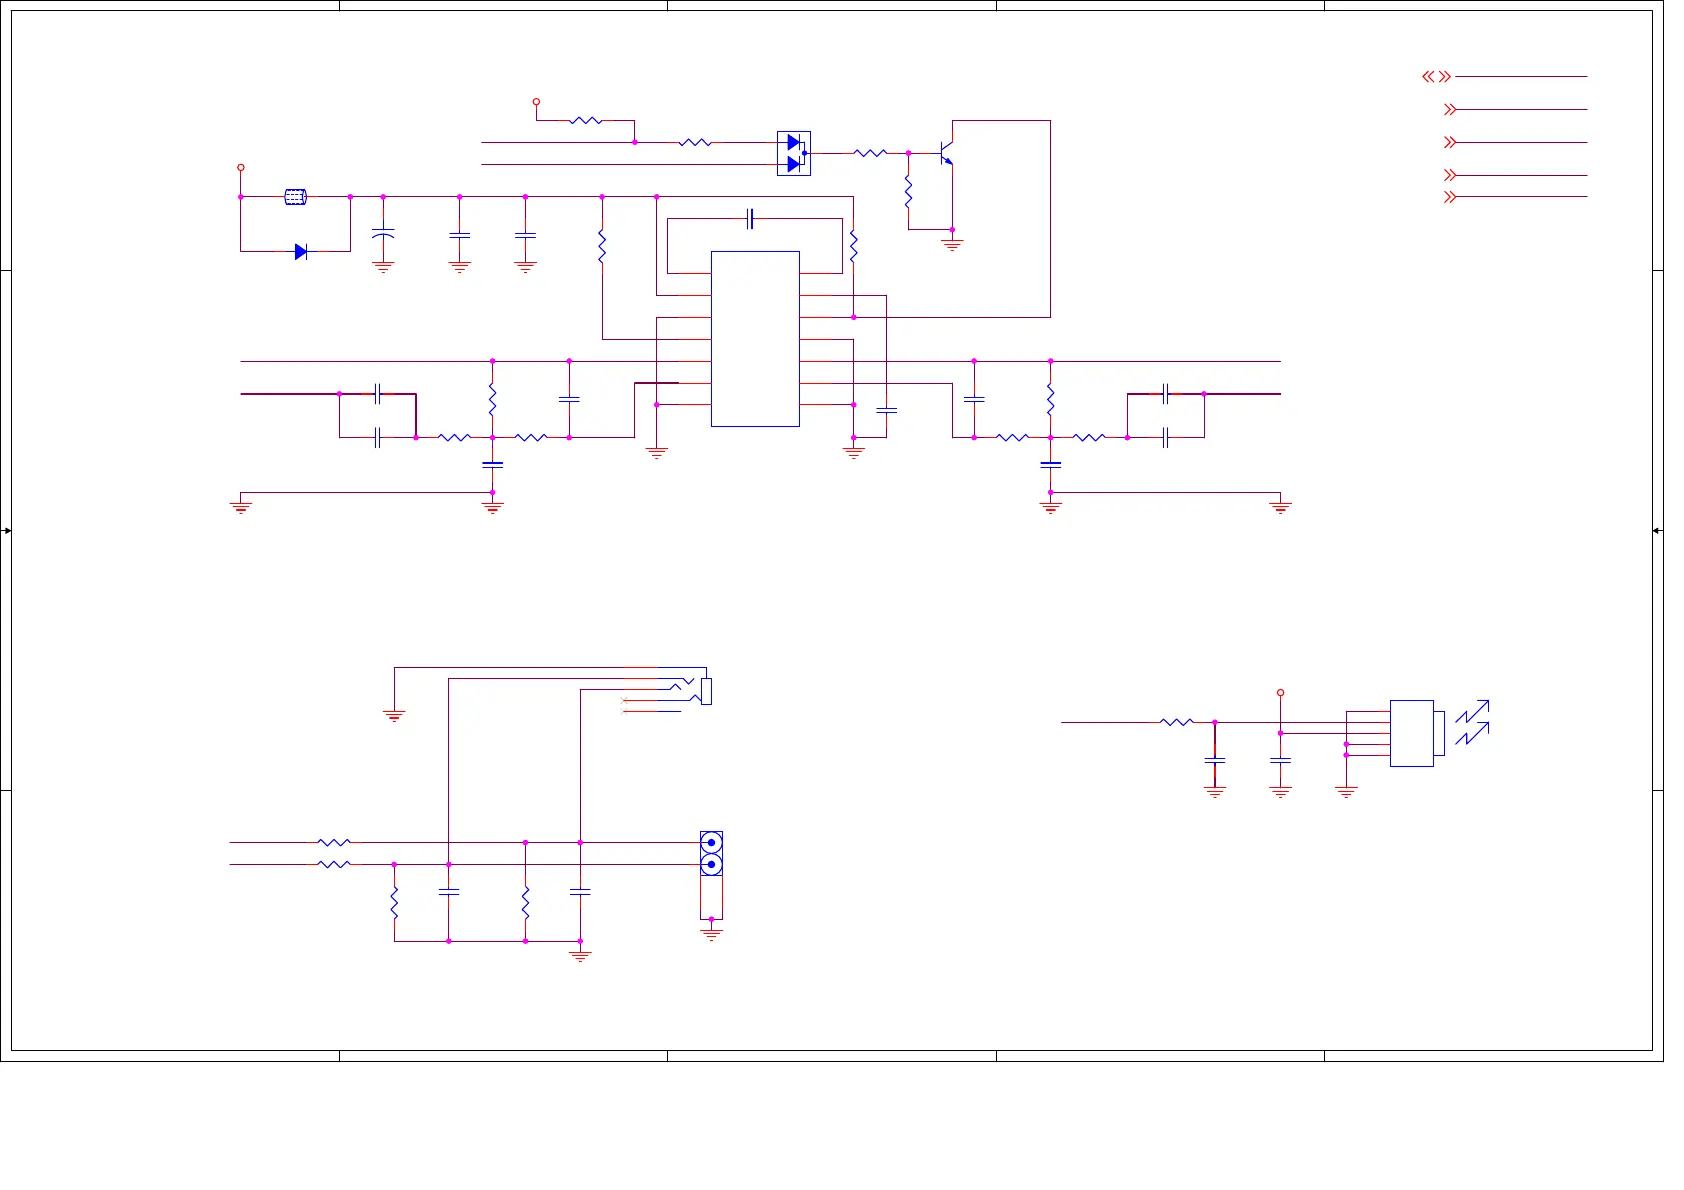The image size is (1684, 1190).
Task: Select the bidirectional port symbol at top right
Action: [x=1436, y=77]
